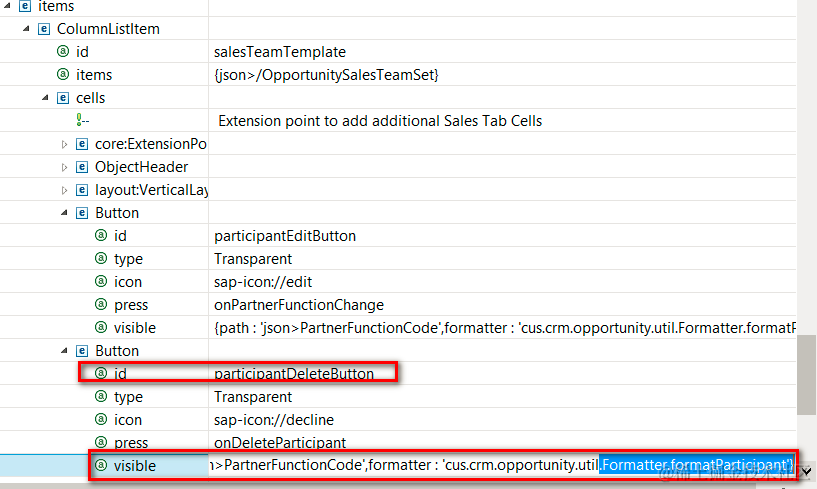Image resolution: width=817 pixels, height=489 pixels.
Task: Click into the edited visible value field with Formatter.formatParticipant
Action: pos(502,465)
